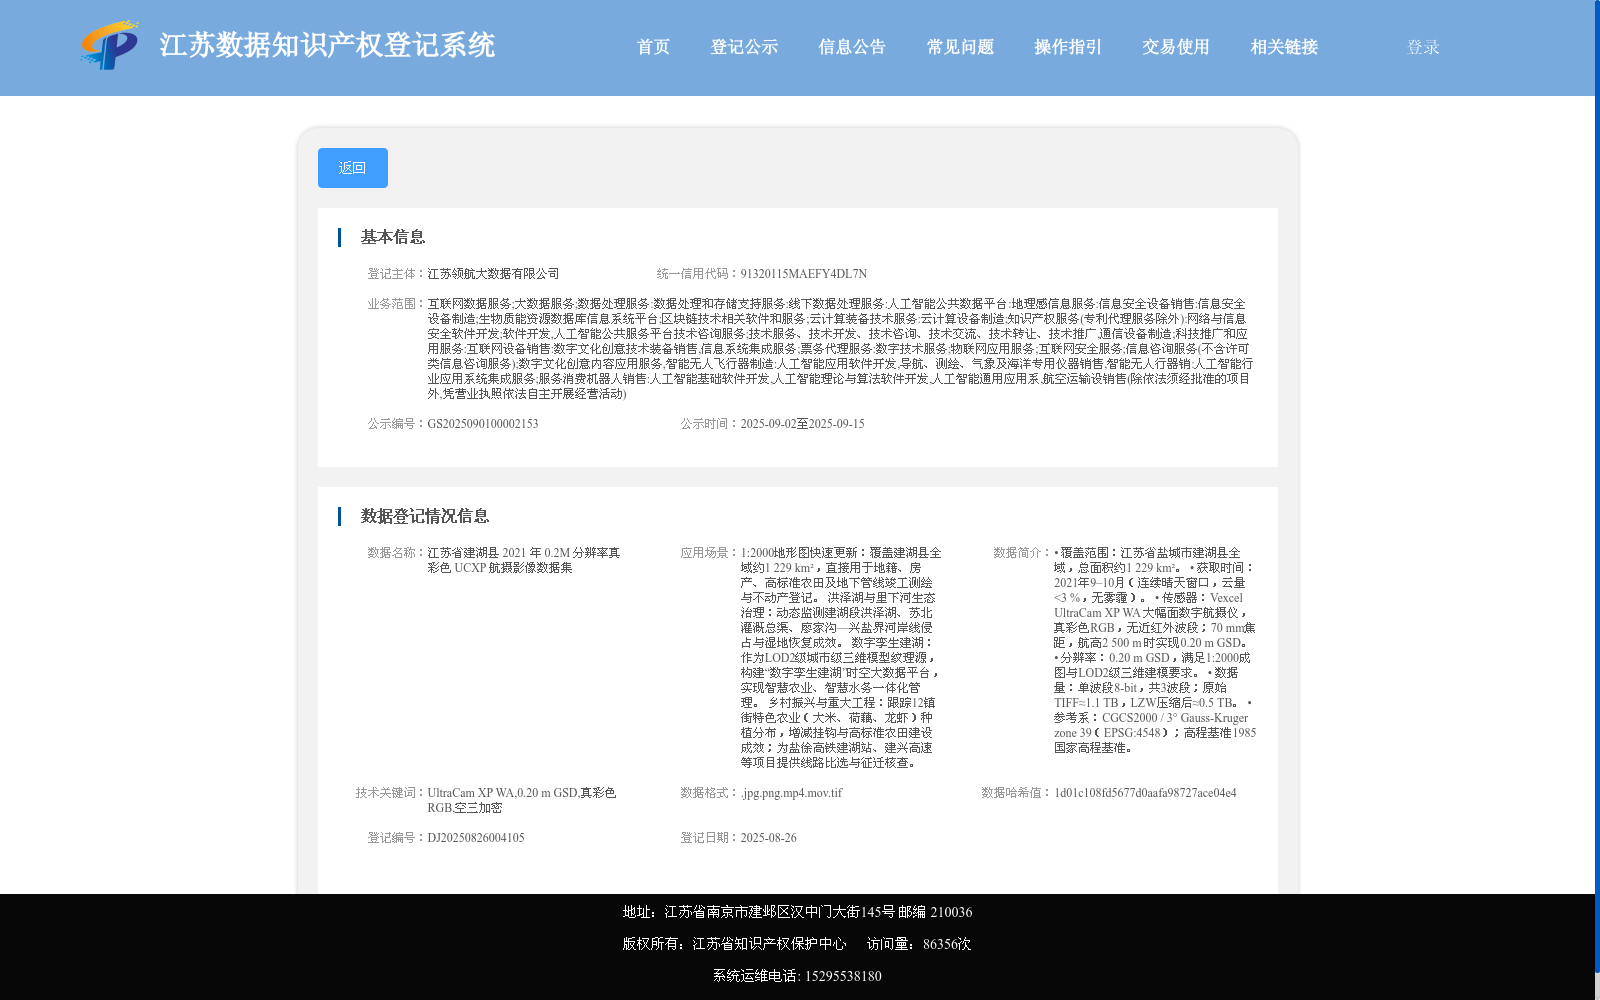Open the 操作指引 guide page

pyautogui.click(x=1067, y=47)
